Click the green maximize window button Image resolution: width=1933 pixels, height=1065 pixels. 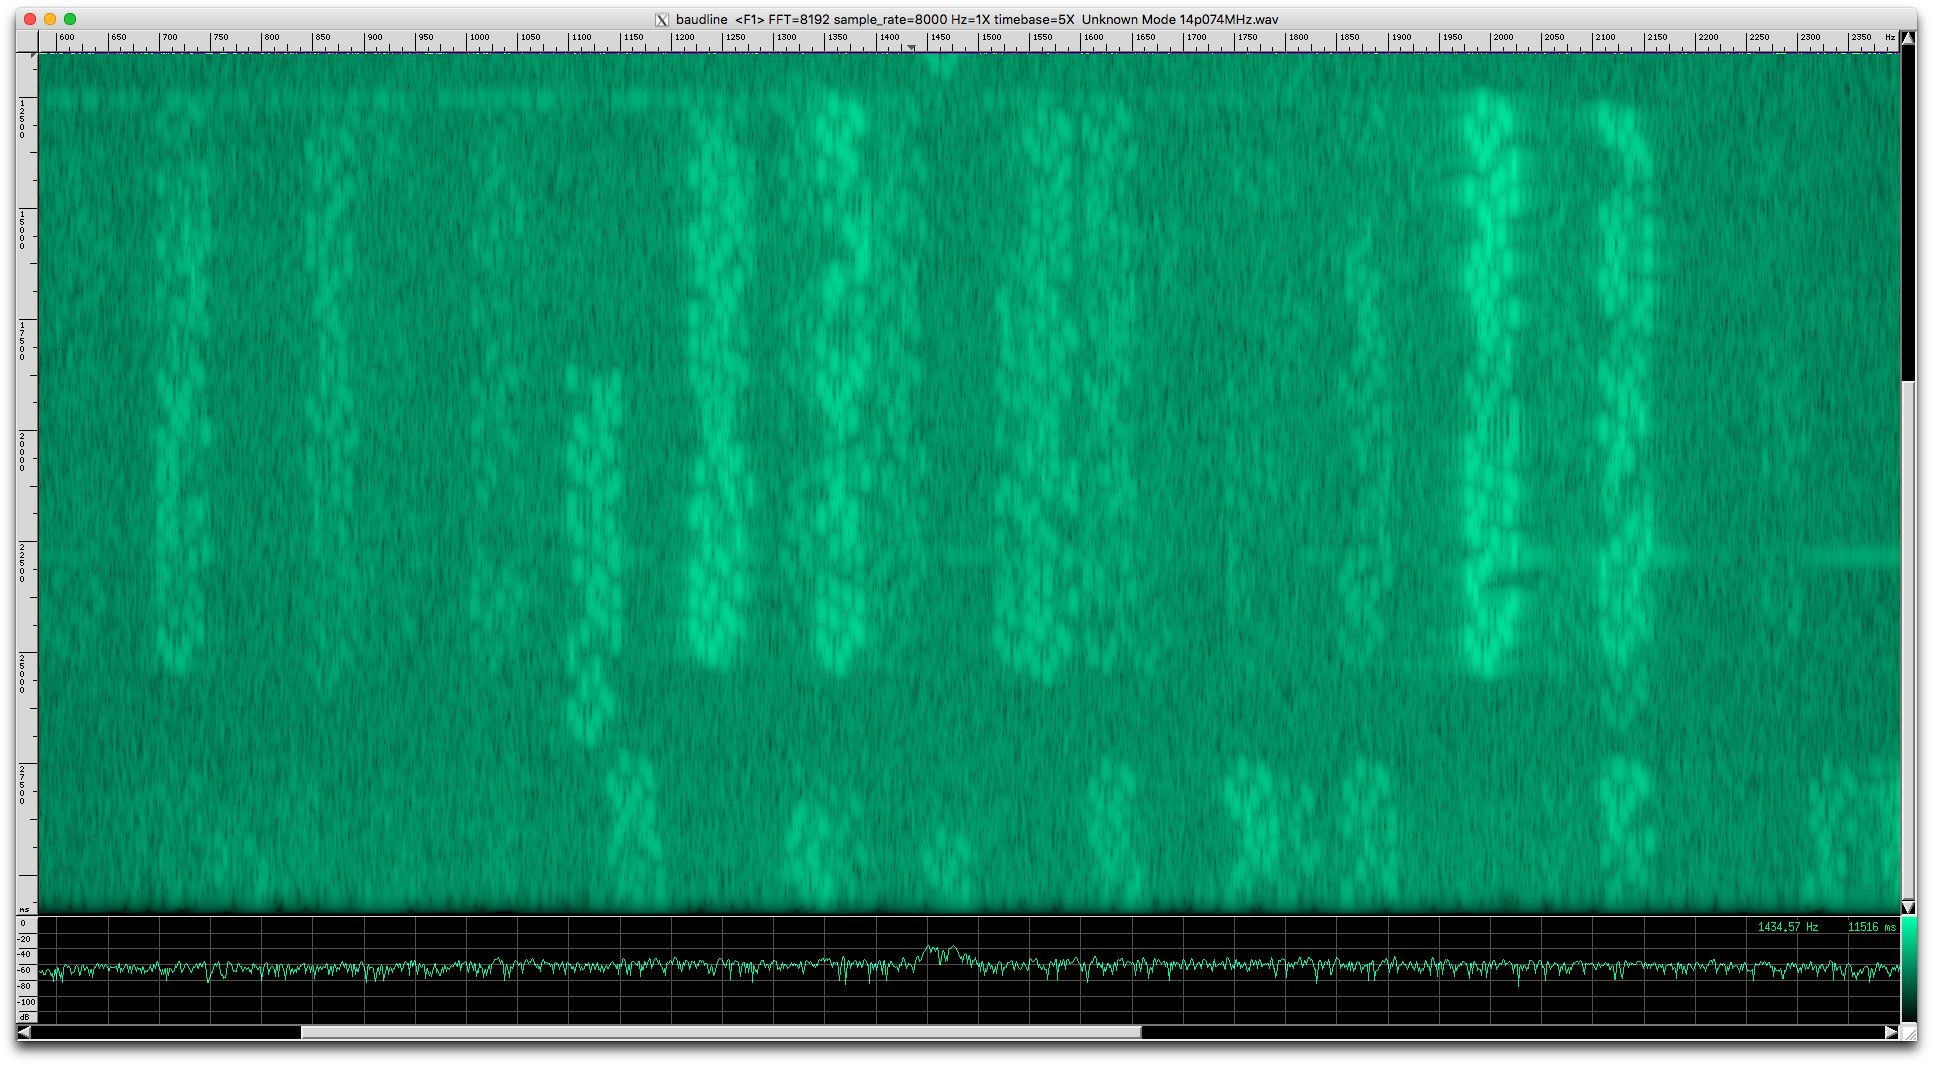[x=70, y=19]
